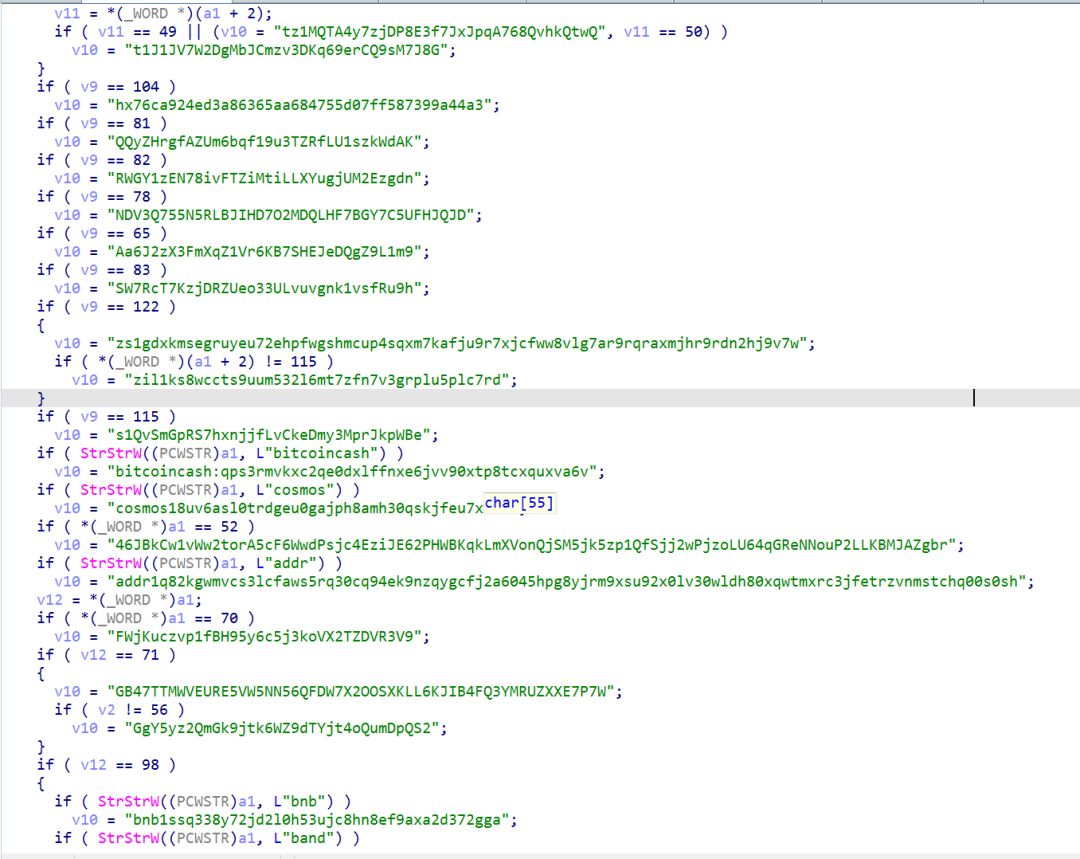This screenshot has width=1080, height=859.
Task: Click the "bitcoincash:qps3rmvkxc2qe0" address string
Action: pyautogui.click(x=353, y=472)
